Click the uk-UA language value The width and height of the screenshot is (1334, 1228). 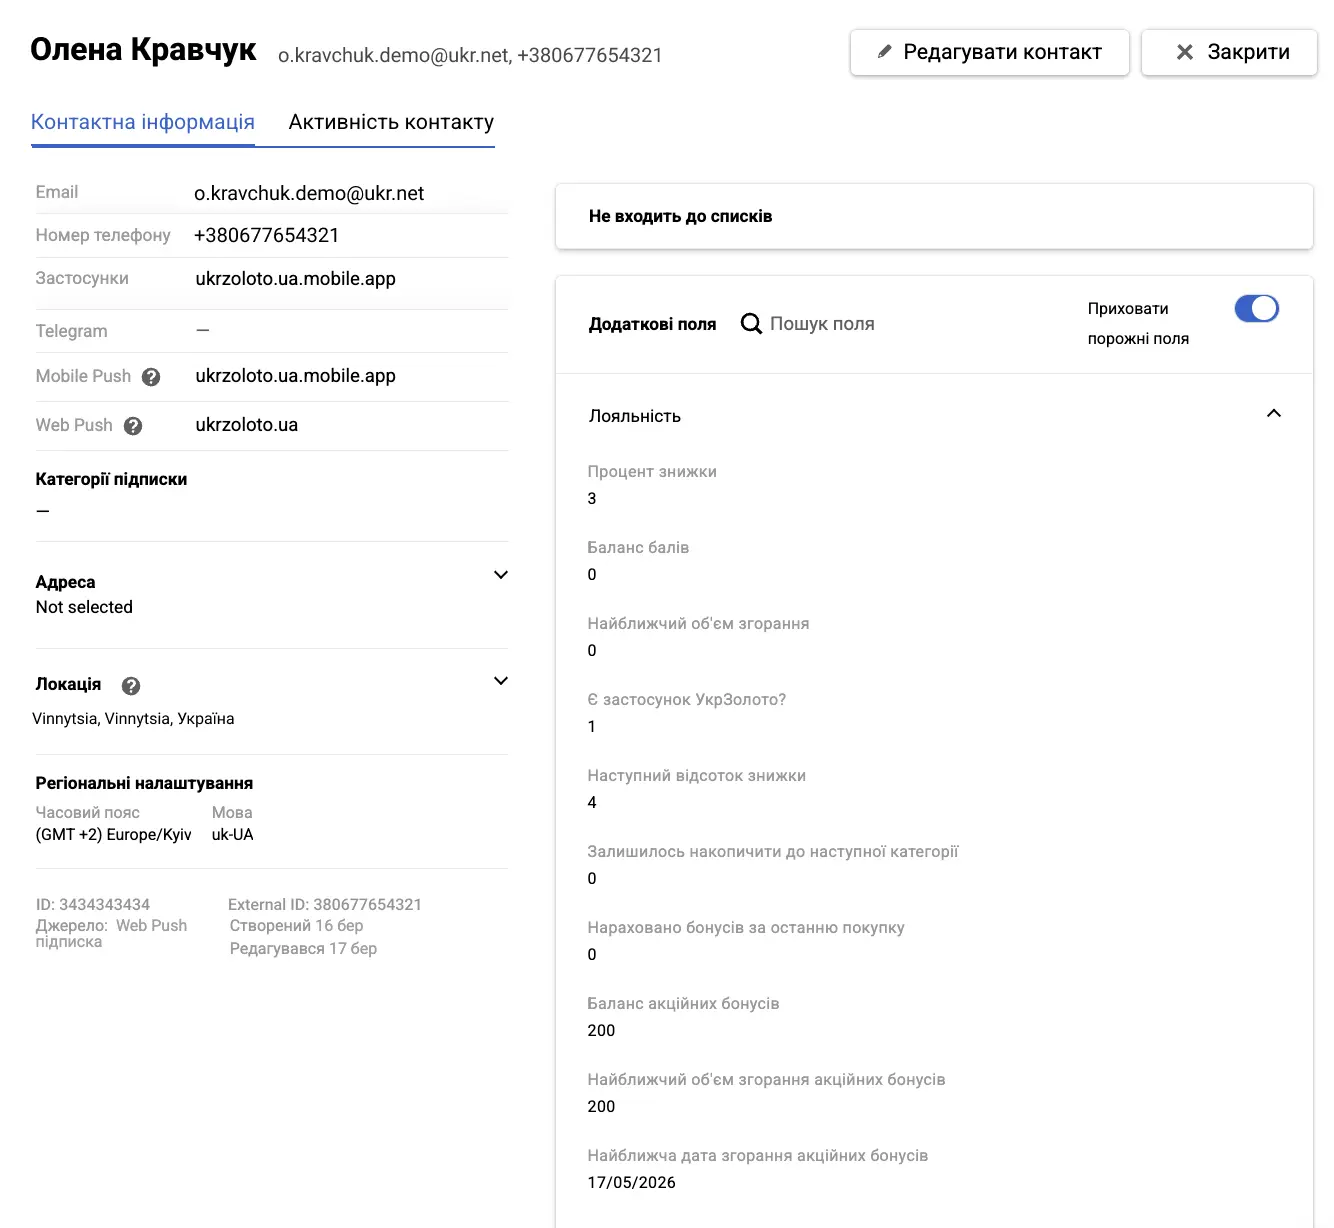[x=233, y=835]
